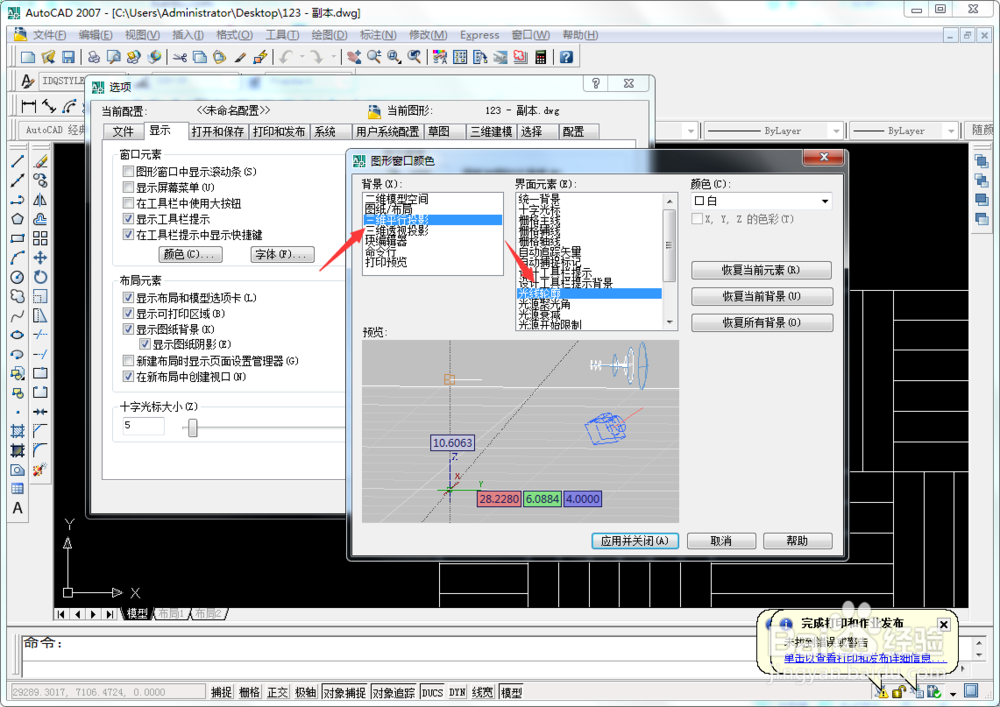Select the Move modify tool
The height and width of the screenshot is (707, 1000).
[x=40, y=258]
